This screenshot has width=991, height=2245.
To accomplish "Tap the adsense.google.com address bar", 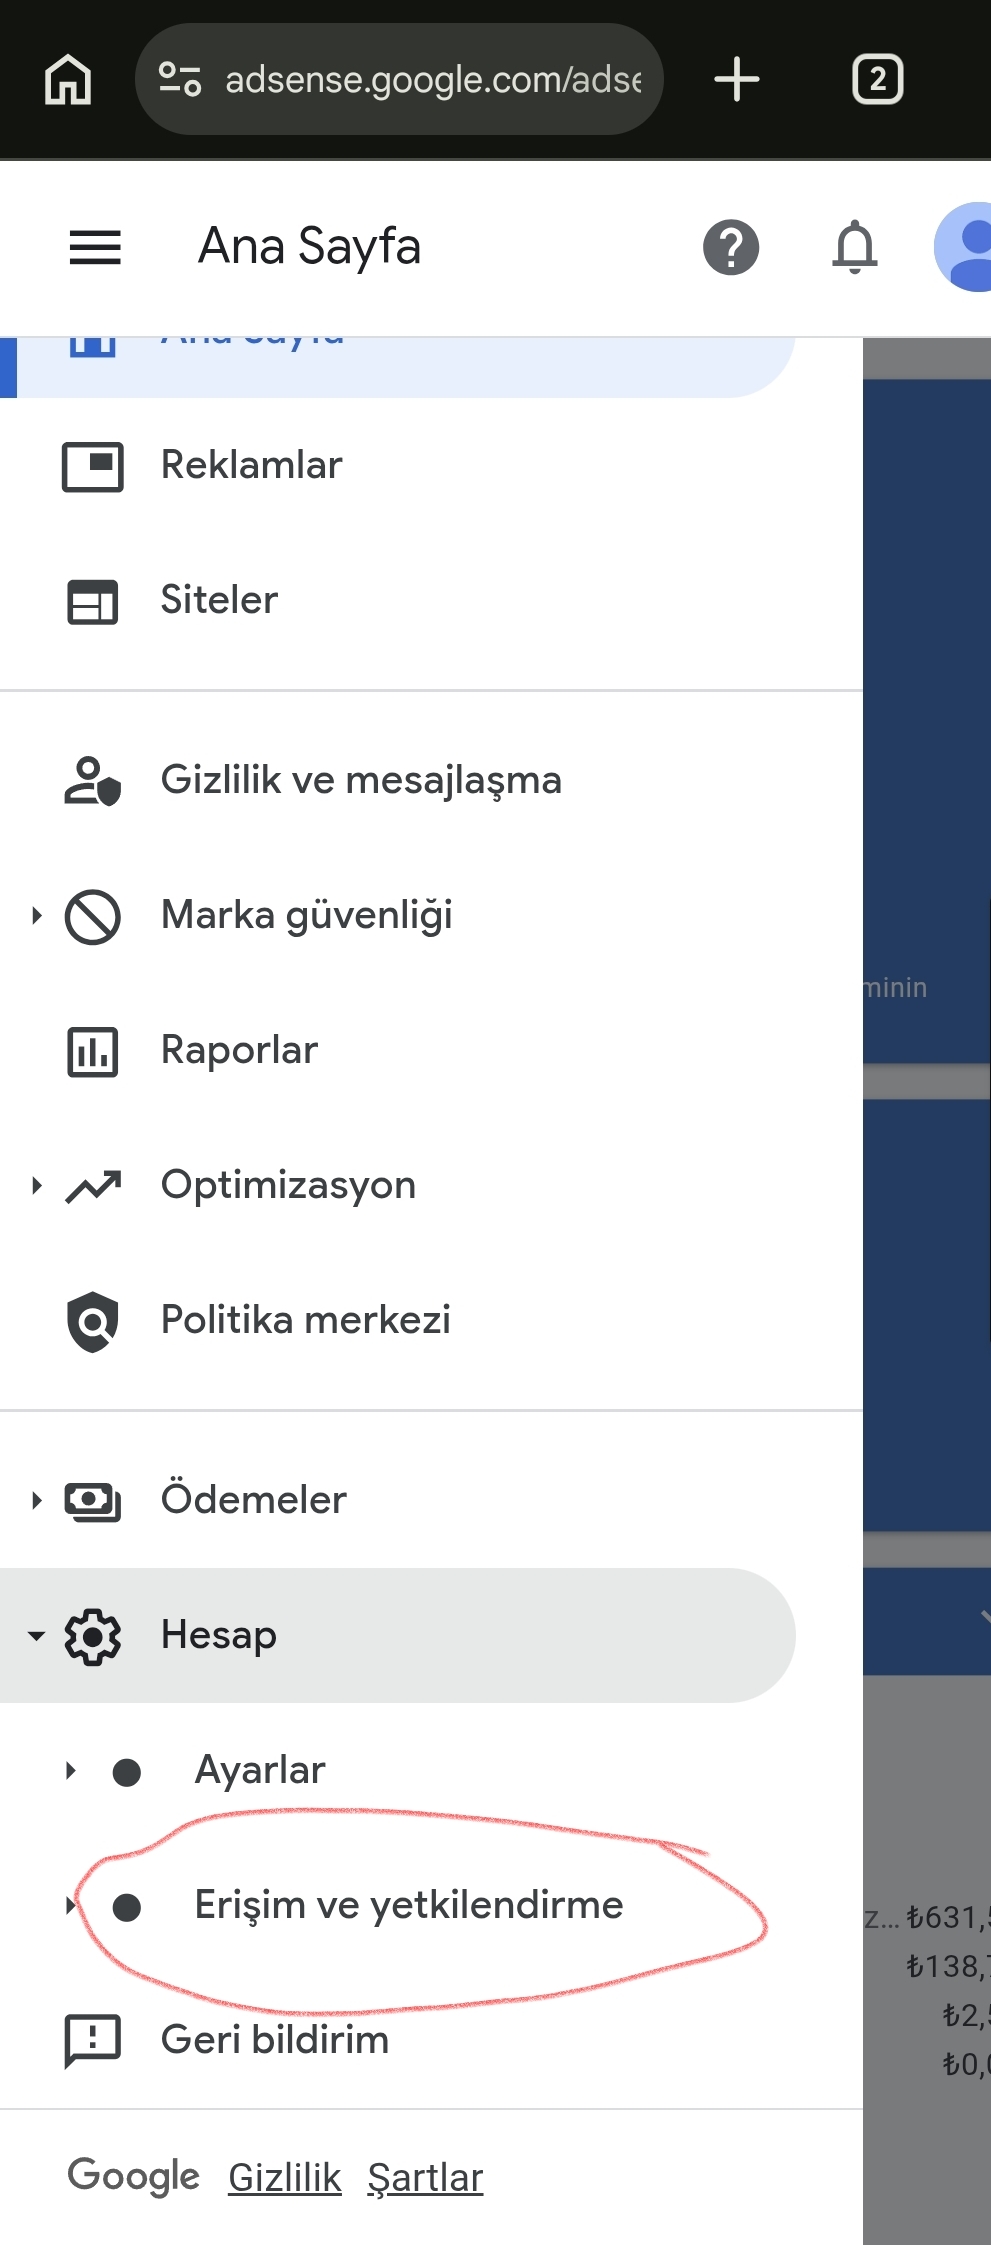I will (x=399, y=79).
